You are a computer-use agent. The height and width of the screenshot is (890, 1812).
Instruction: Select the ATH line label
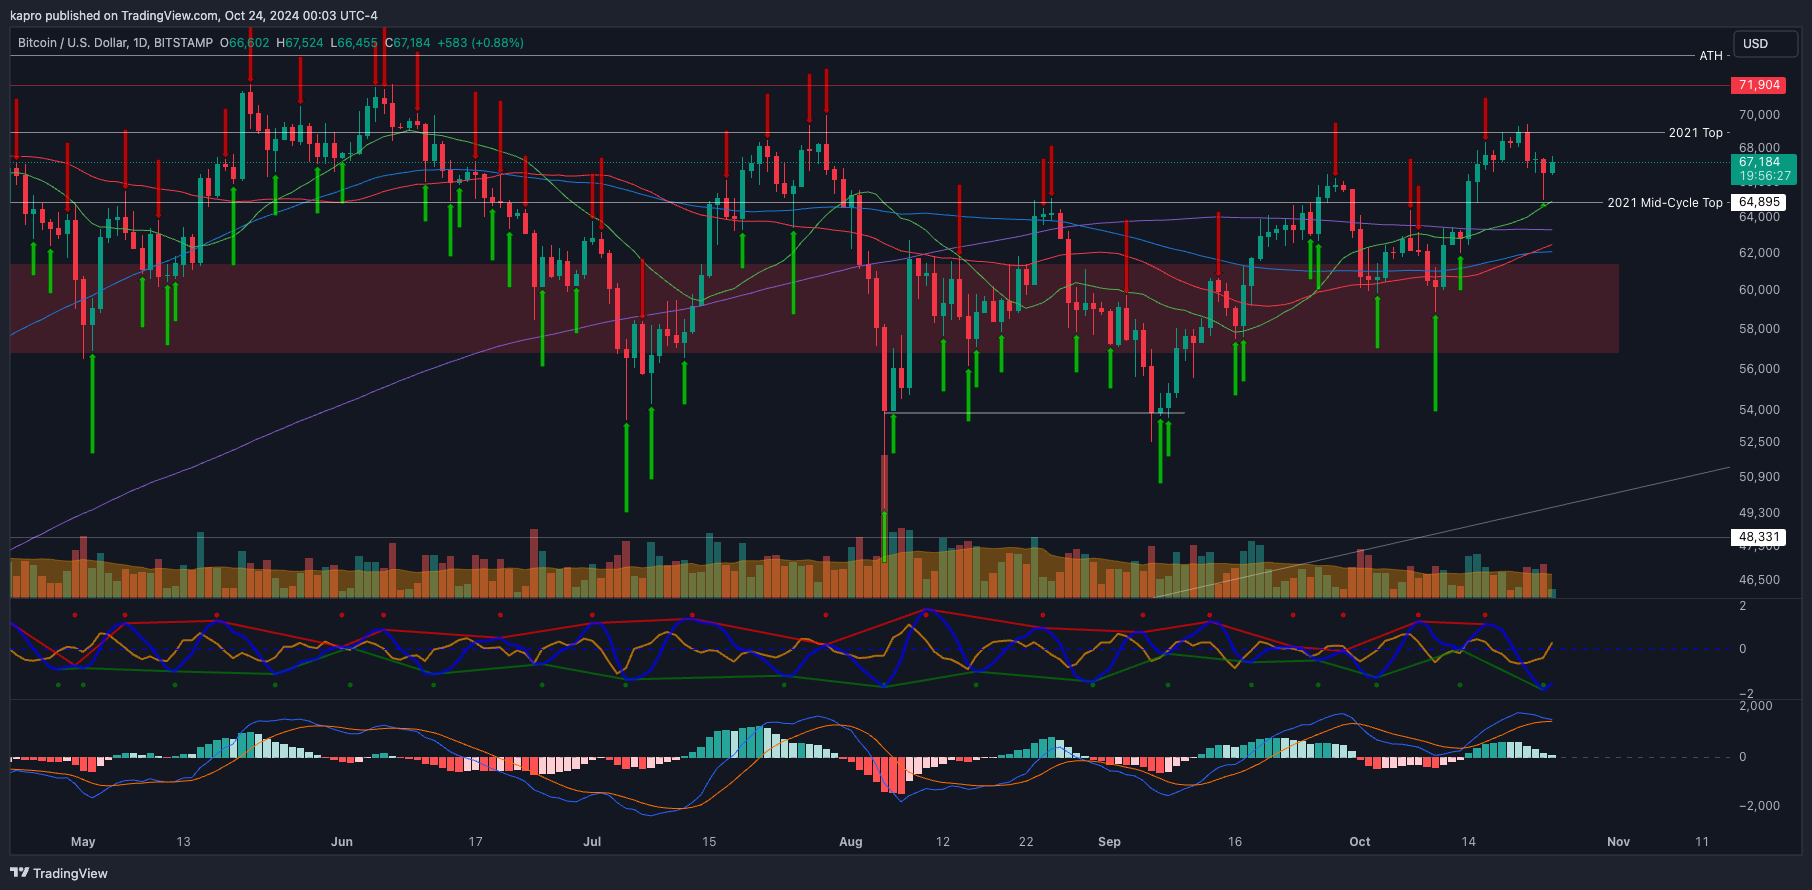pyautogui.click(x=1711, y=56)
